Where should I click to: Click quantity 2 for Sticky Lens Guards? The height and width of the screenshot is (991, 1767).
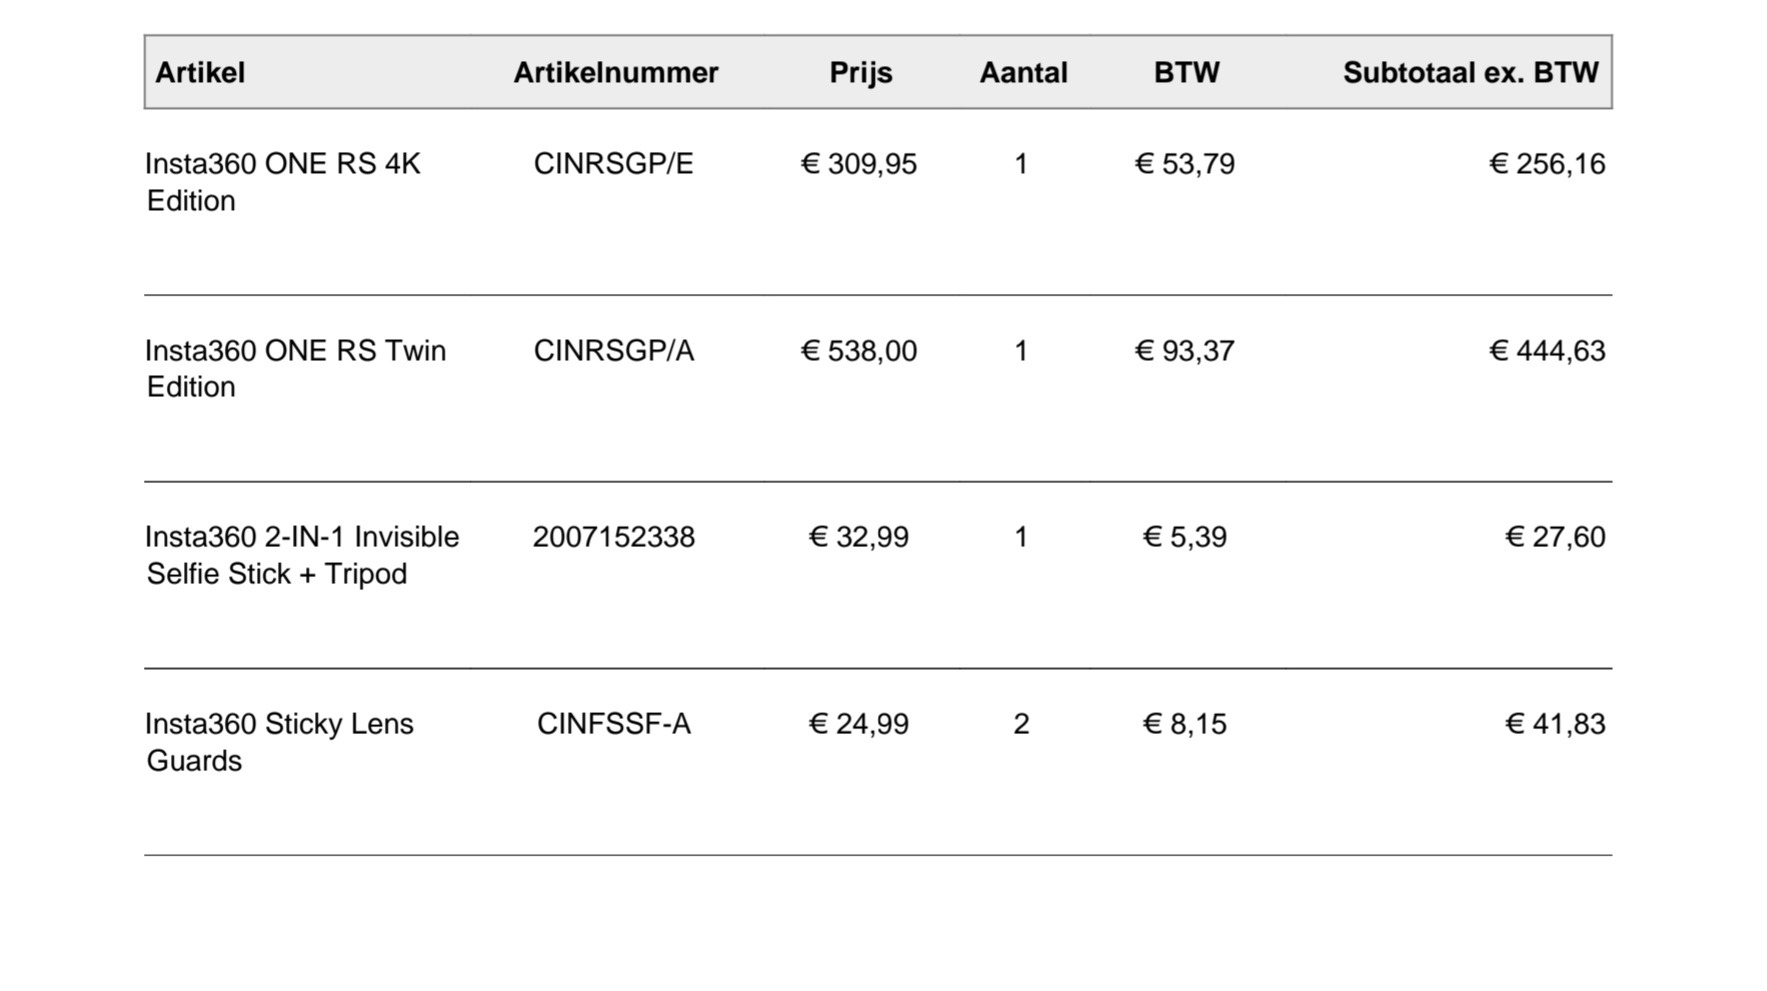[1021, 724]
